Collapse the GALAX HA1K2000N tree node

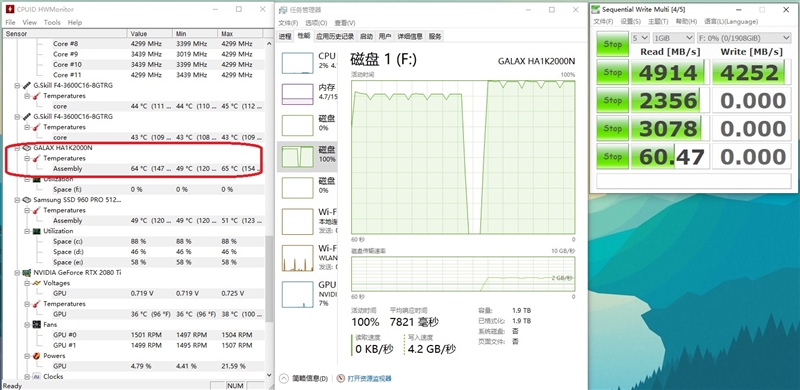(x=17, y=148)
